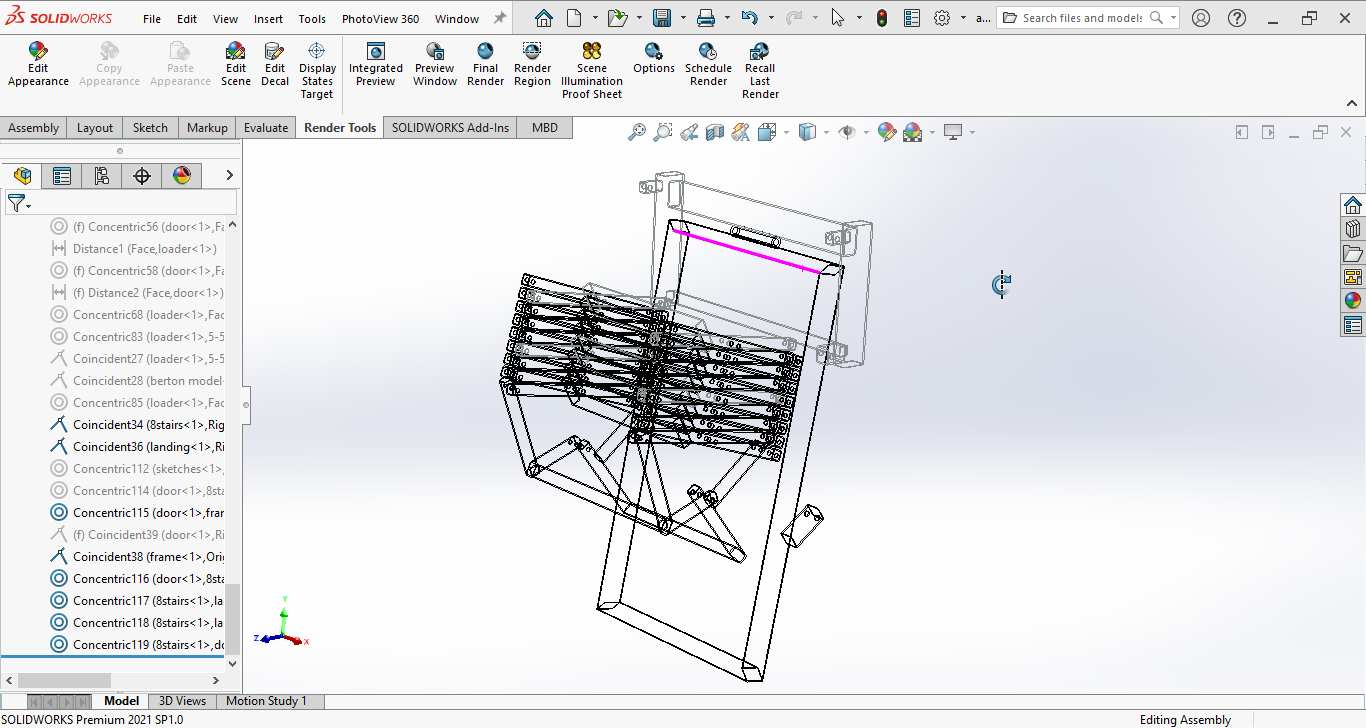
Task: Toggle the menu bar pin
Action: [500, 18]
